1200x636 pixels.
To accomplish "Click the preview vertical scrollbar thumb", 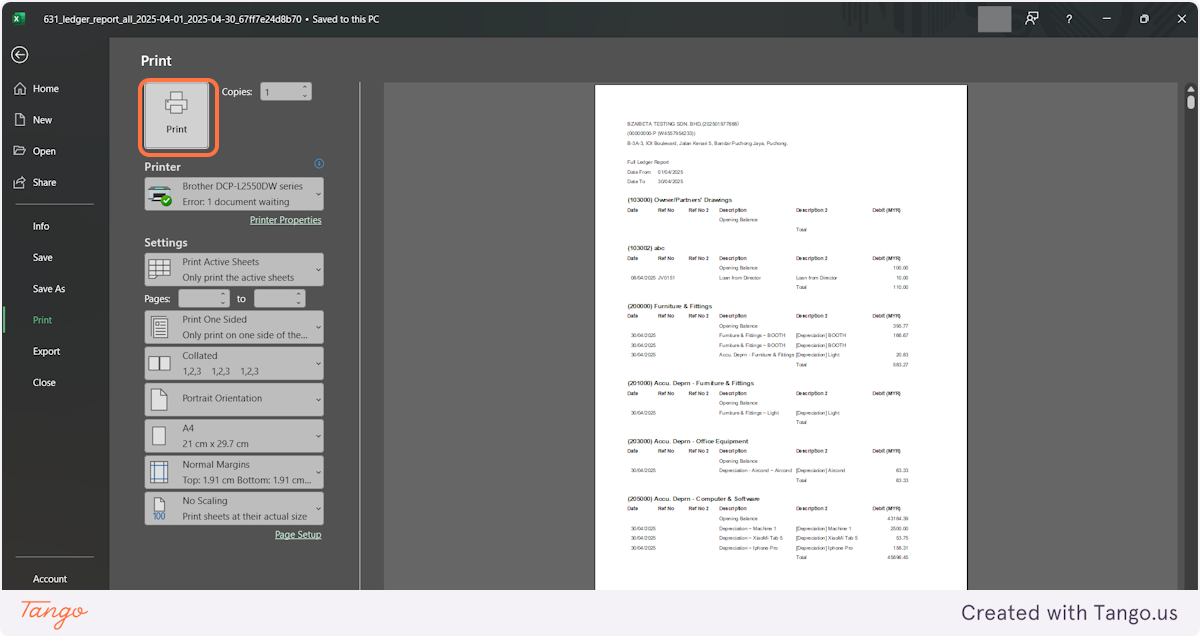I will [1190, 102].
